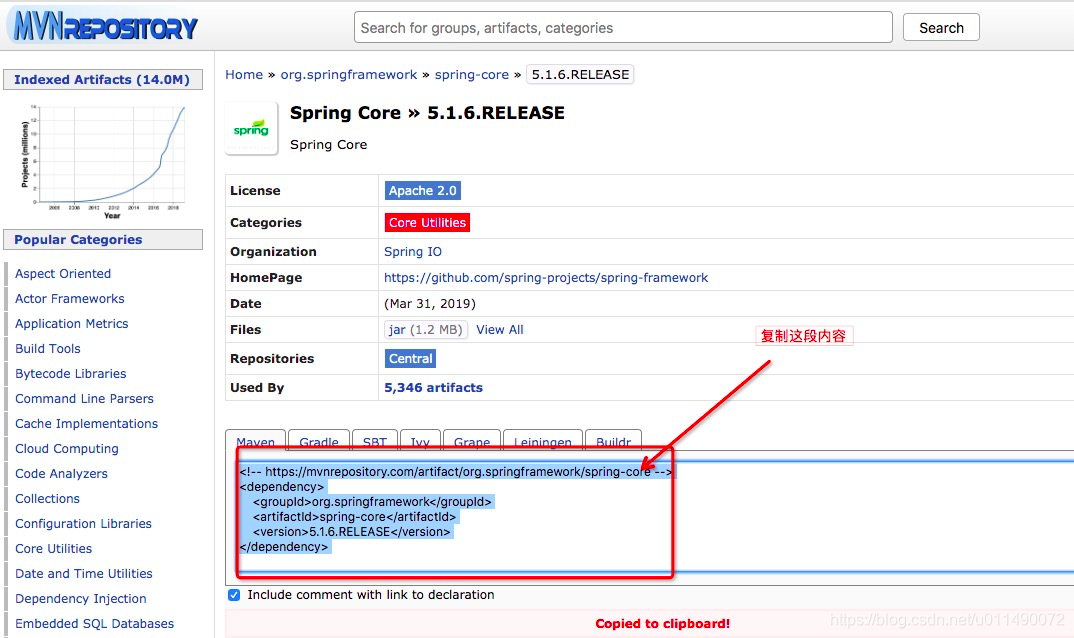
Task: Open the Apache 2.0 license badge
Action: pos(423,191)
